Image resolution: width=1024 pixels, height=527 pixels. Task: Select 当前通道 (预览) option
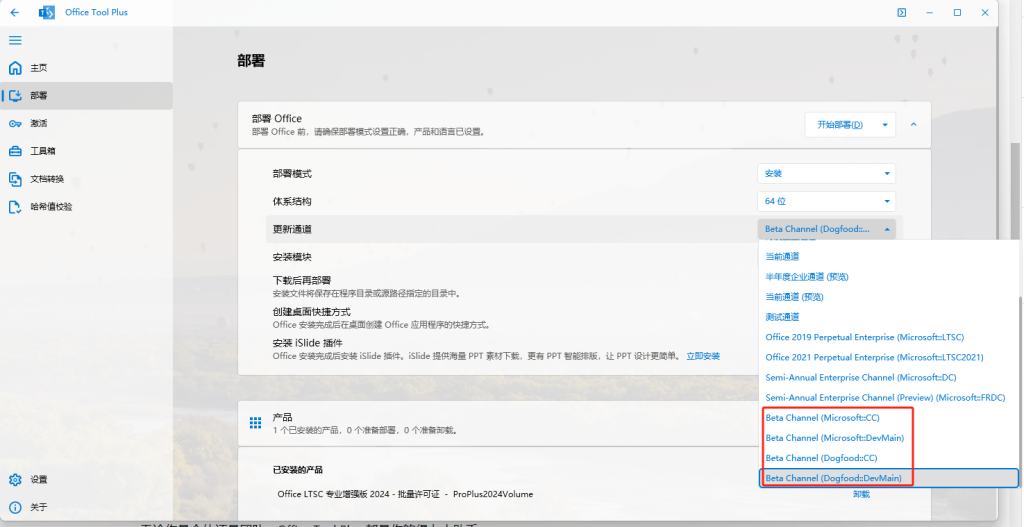coord(889,297)
